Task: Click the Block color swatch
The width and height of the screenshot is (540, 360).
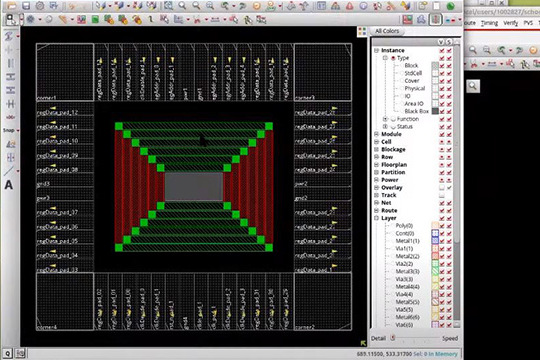Action: [x=435, y=65]
